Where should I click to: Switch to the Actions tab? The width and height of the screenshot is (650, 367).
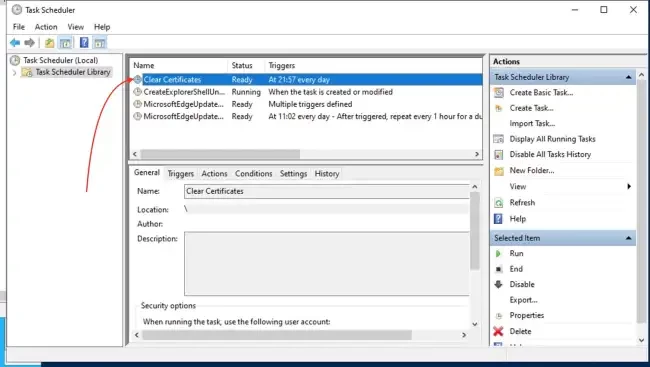click(214, 174)
